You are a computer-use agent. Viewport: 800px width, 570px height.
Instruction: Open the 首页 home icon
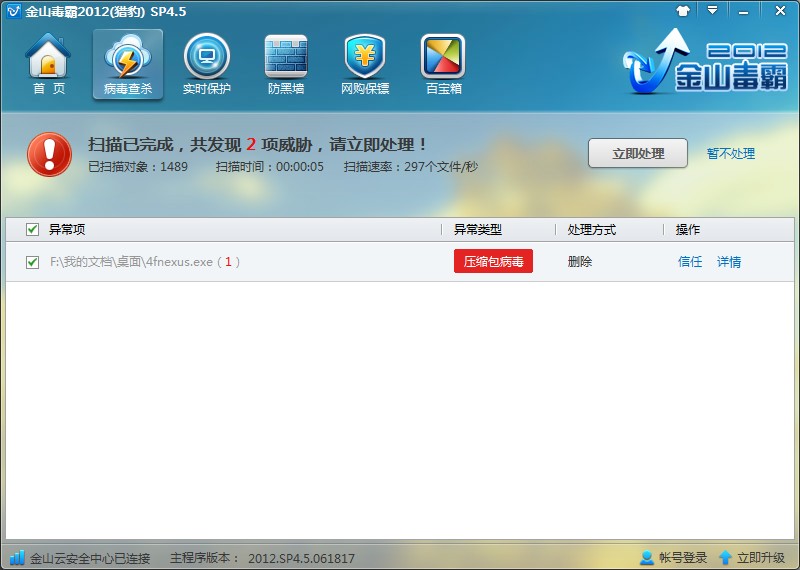[x=48, y=56]
